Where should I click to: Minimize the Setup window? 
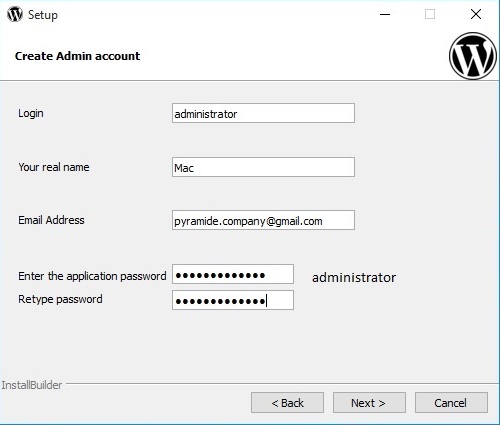tap(385, 14)
